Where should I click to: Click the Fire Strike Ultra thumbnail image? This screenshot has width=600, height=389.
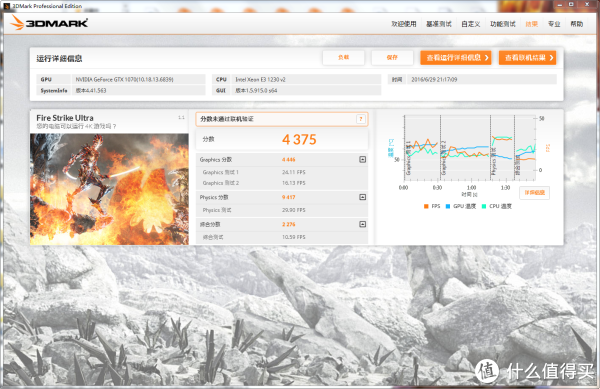109,189
